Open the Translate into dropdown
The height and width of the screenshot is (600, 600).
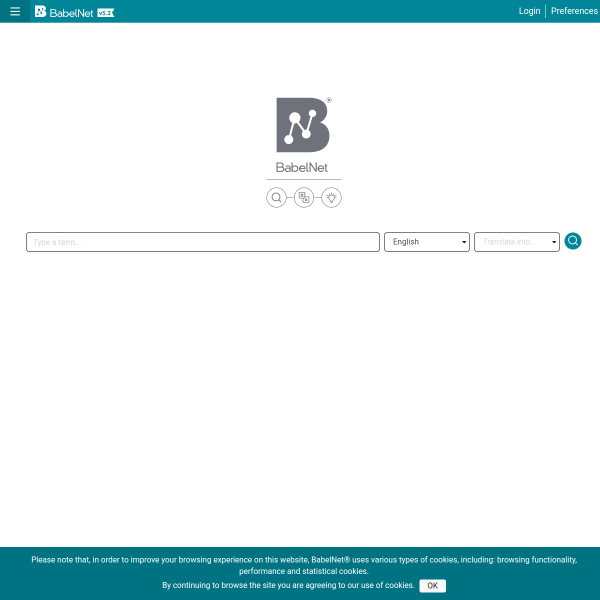517,242
